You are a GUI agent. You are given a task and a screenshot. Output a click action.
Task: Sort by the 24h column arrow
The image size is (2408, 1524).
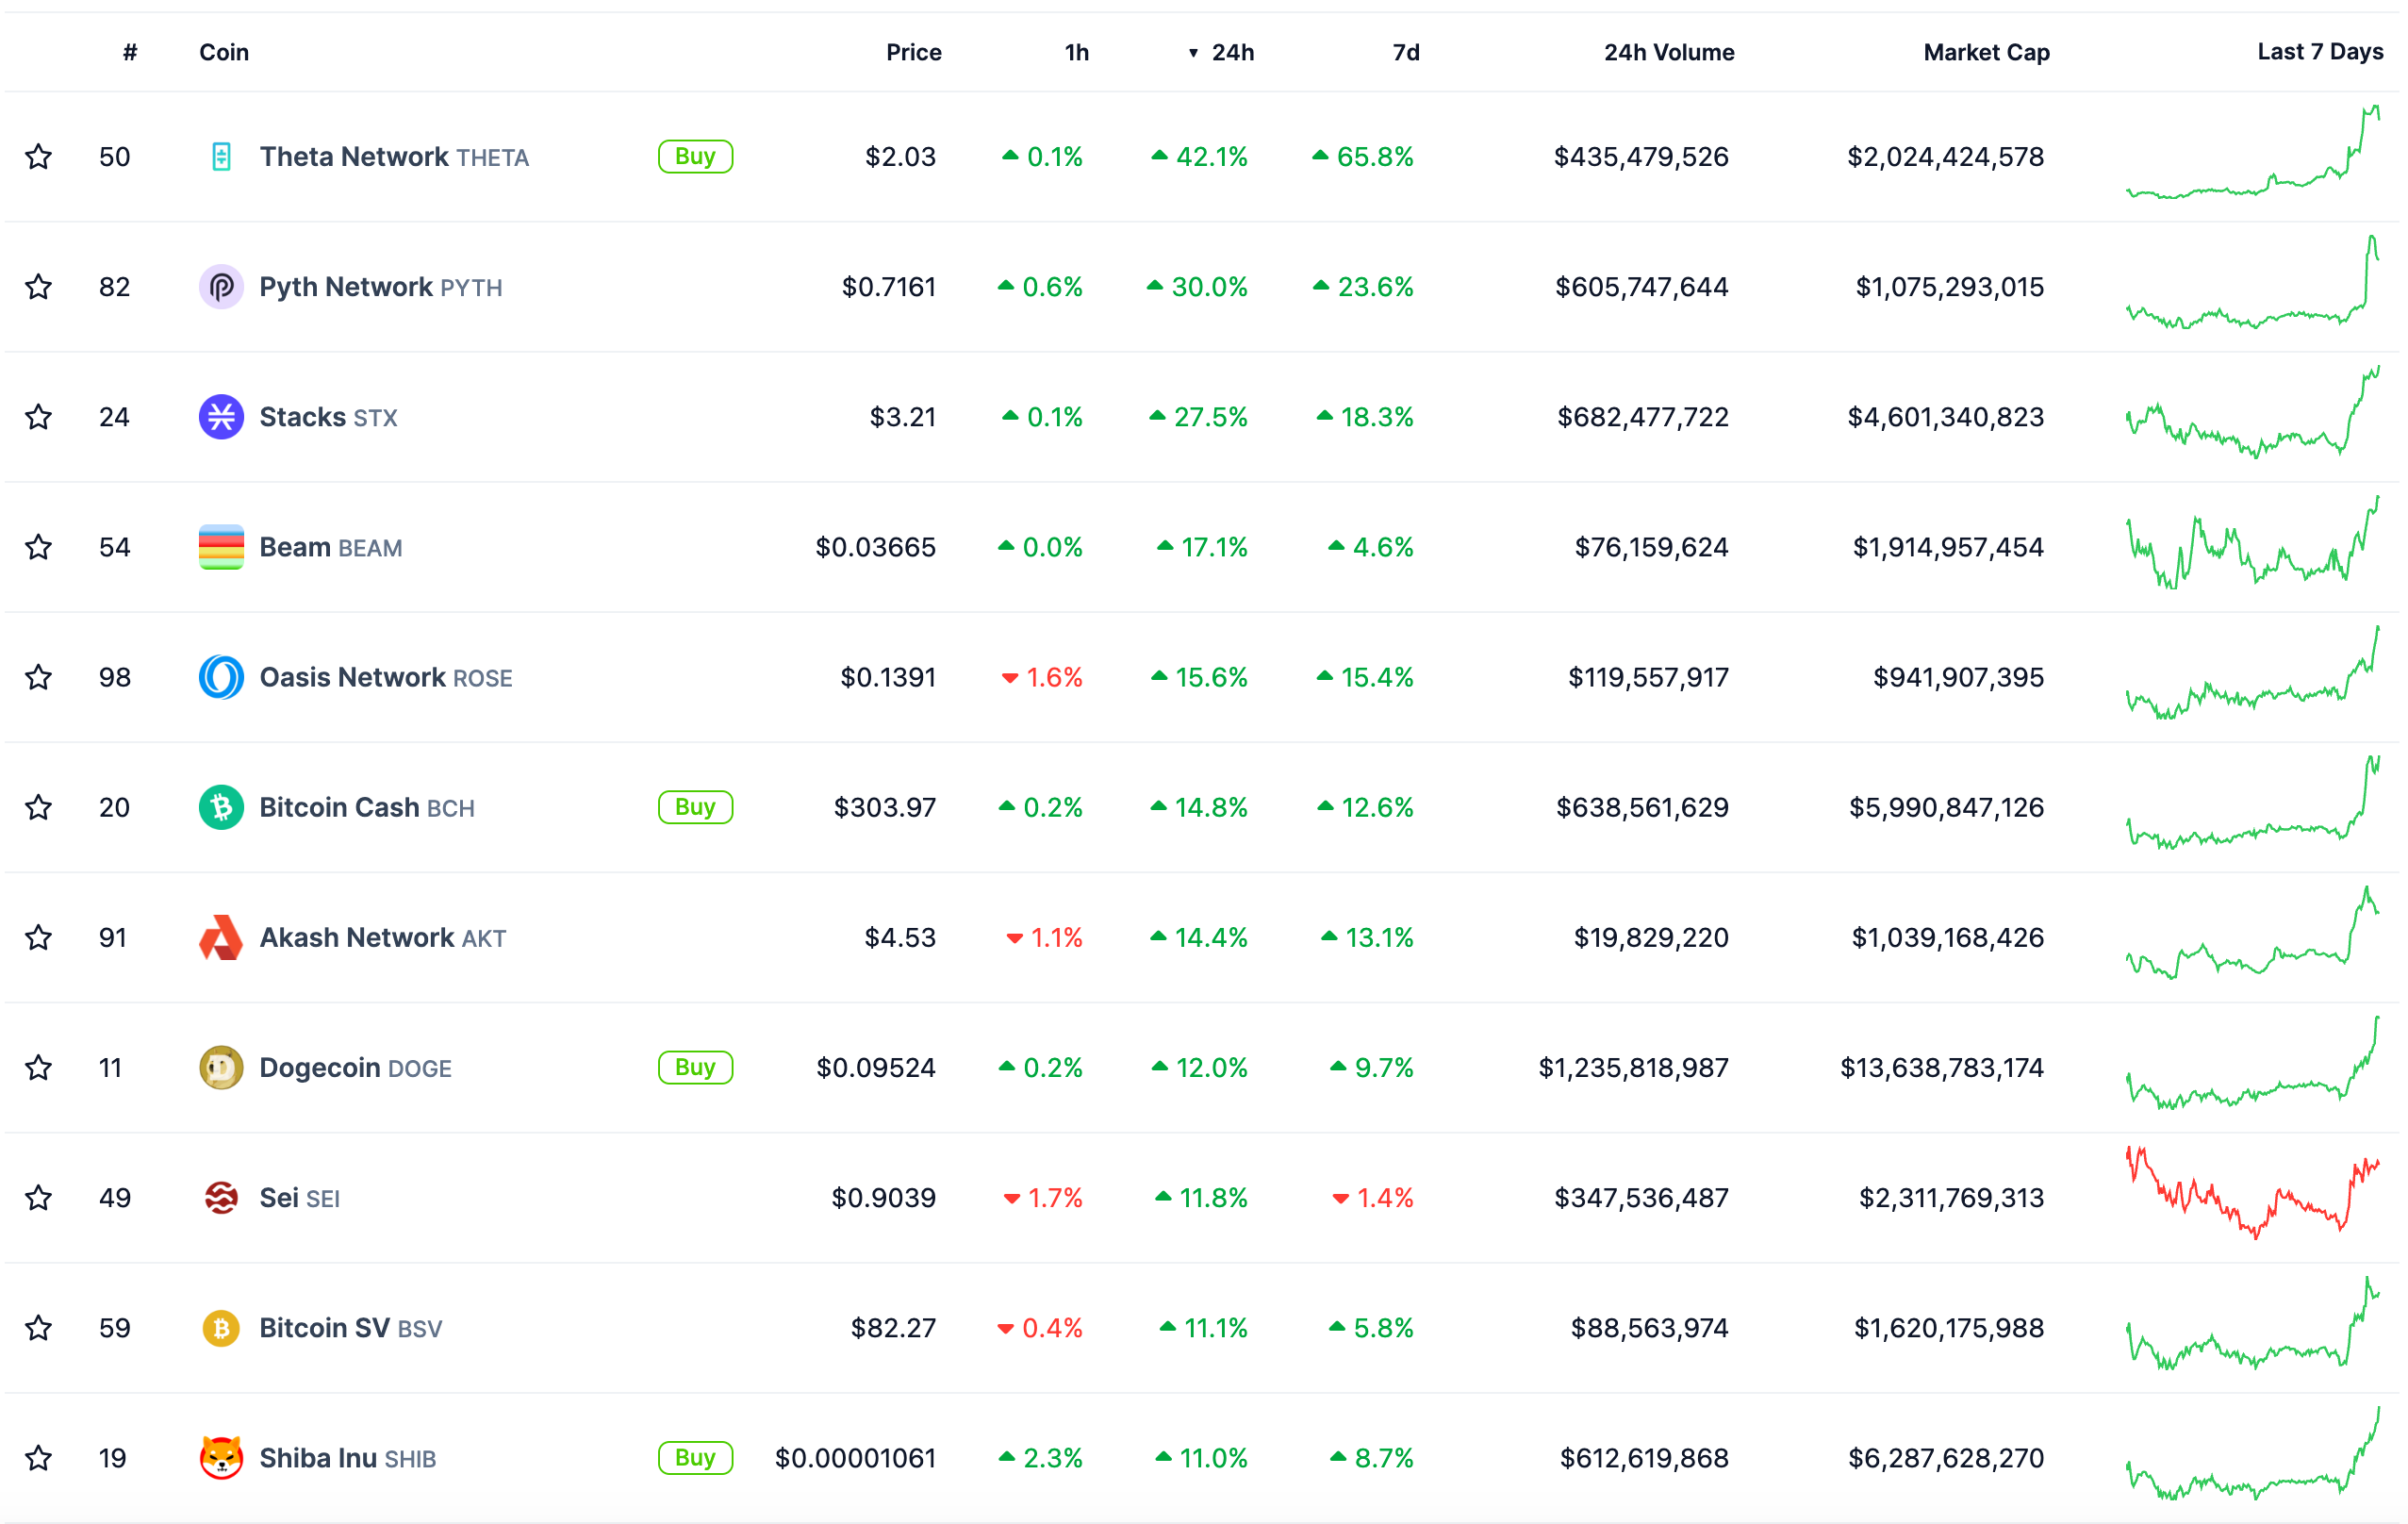(1193, 53)
